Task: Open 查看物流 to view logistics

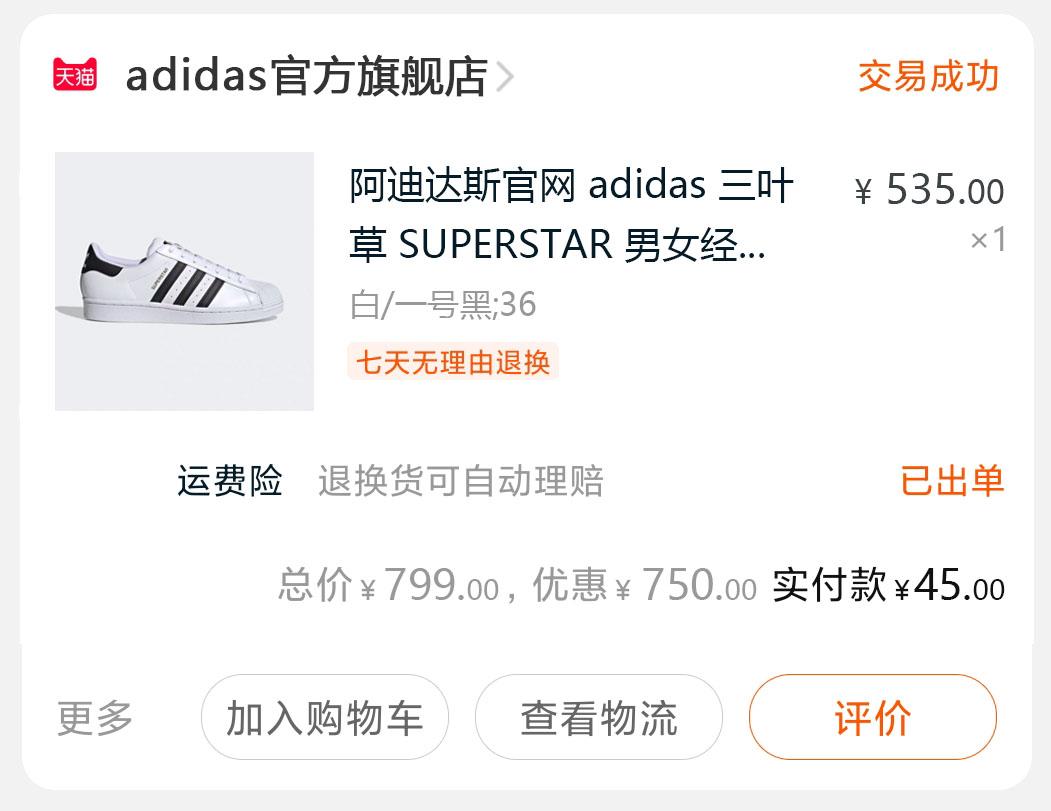Action: pos(598,717)
